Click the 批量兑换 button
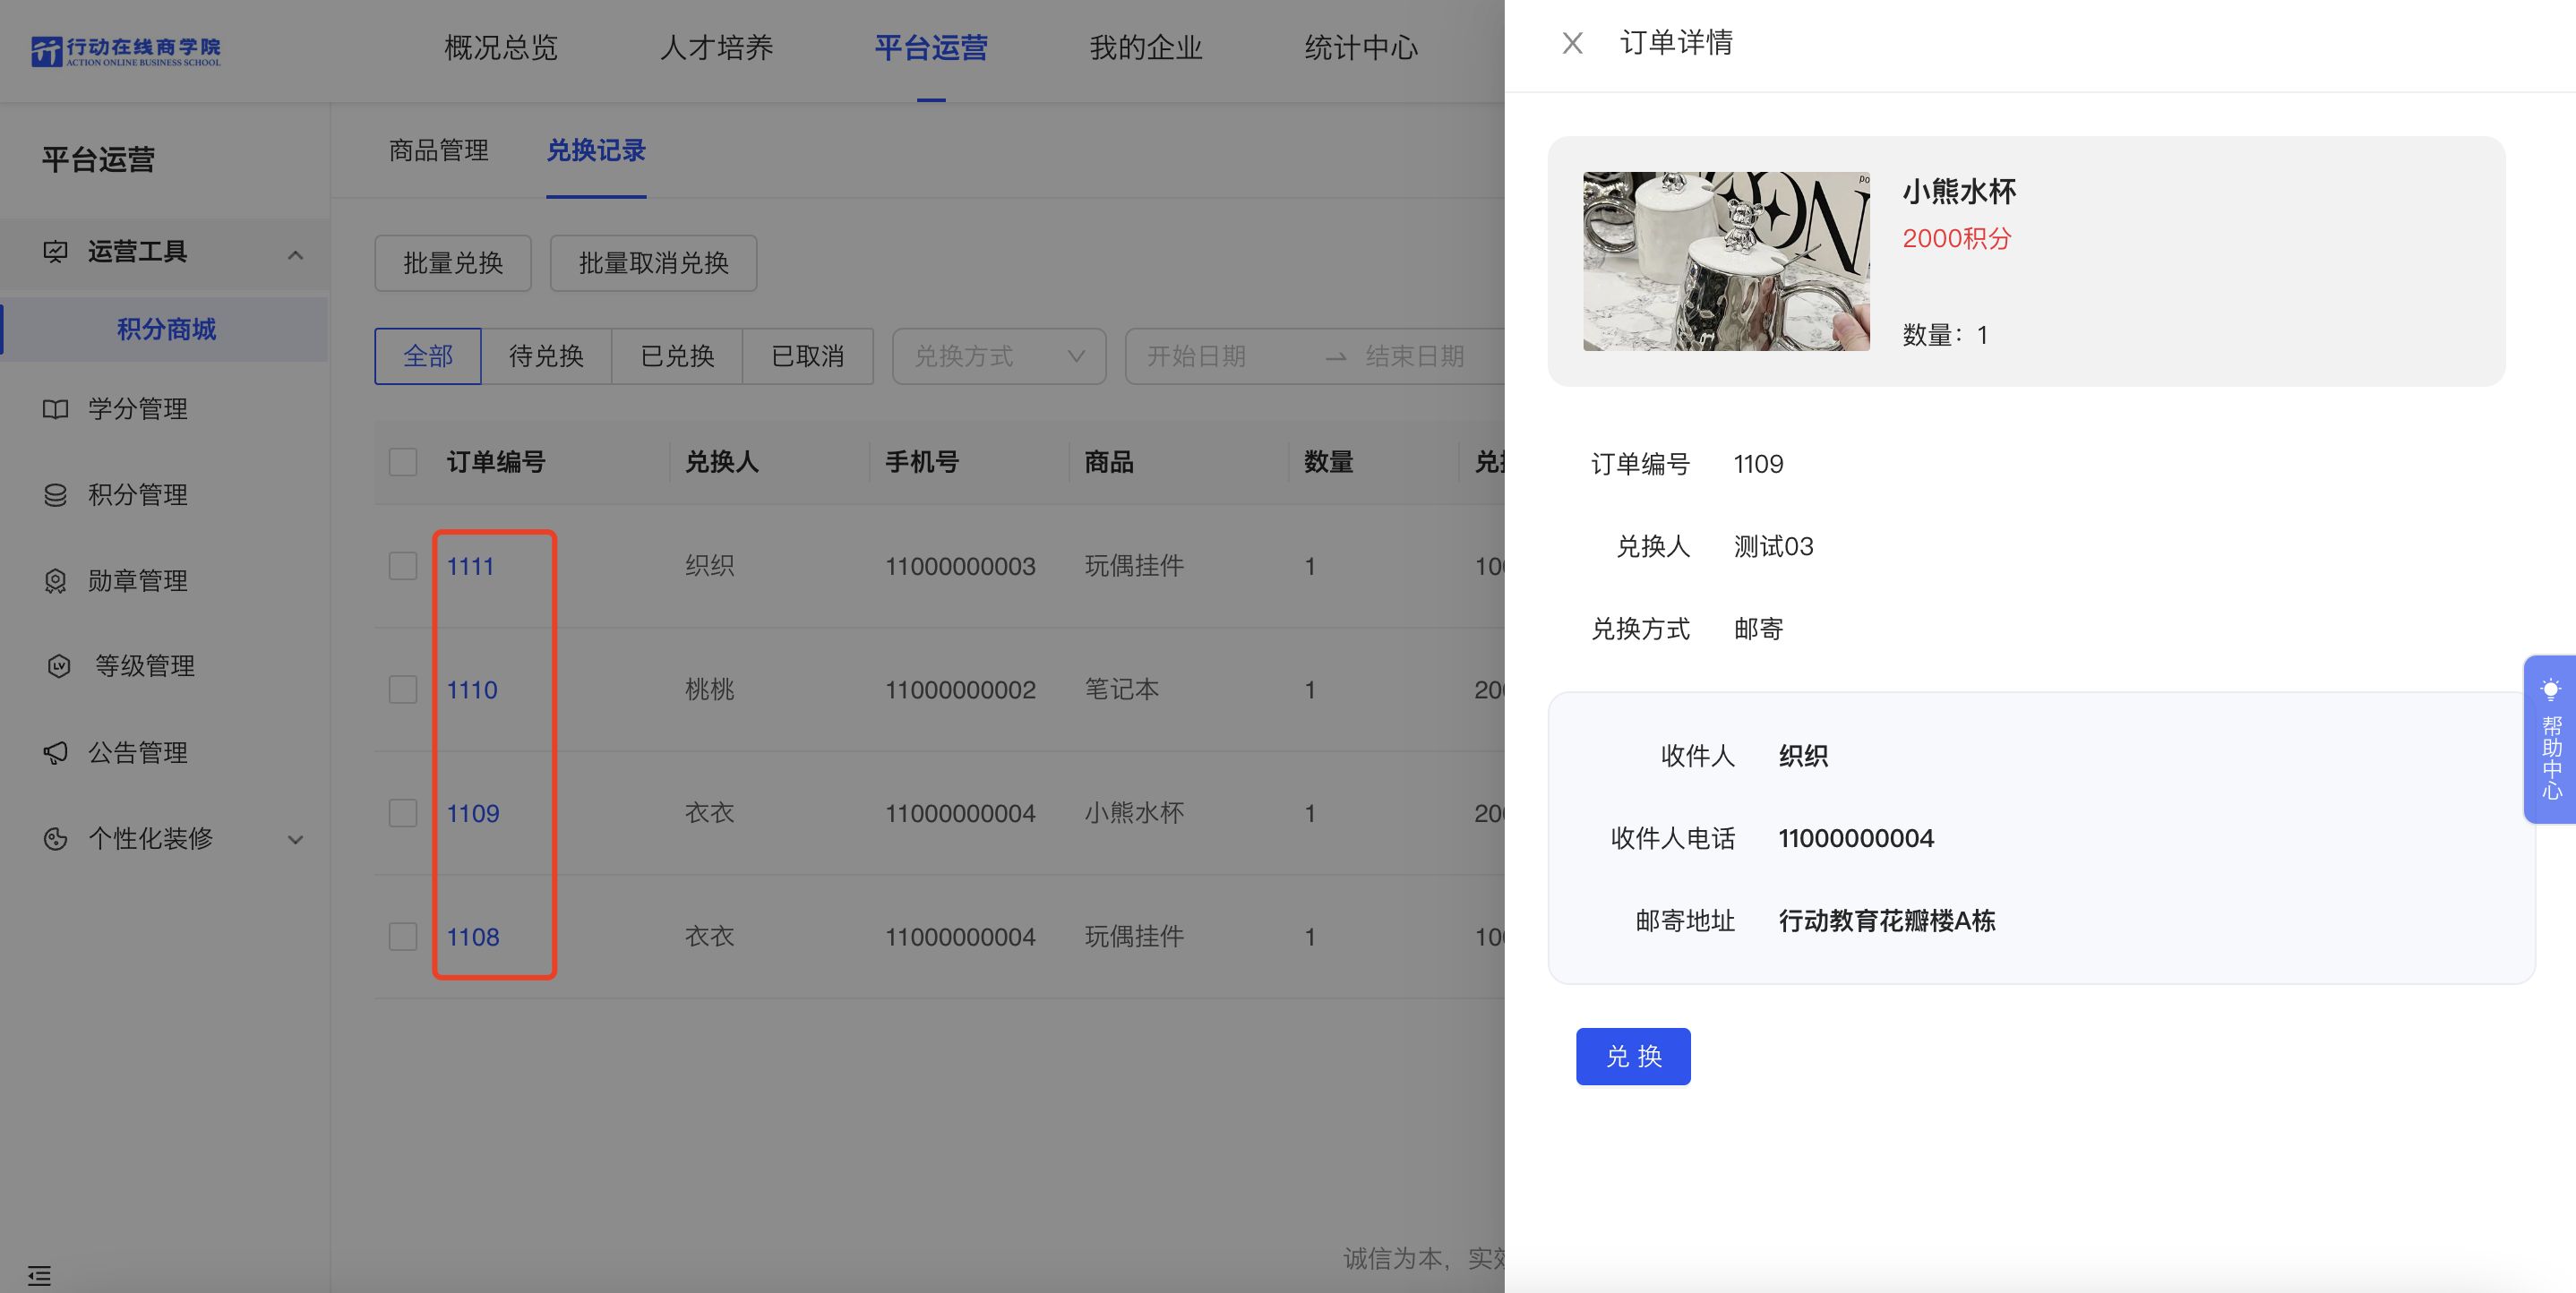 [x=453, y=263]
